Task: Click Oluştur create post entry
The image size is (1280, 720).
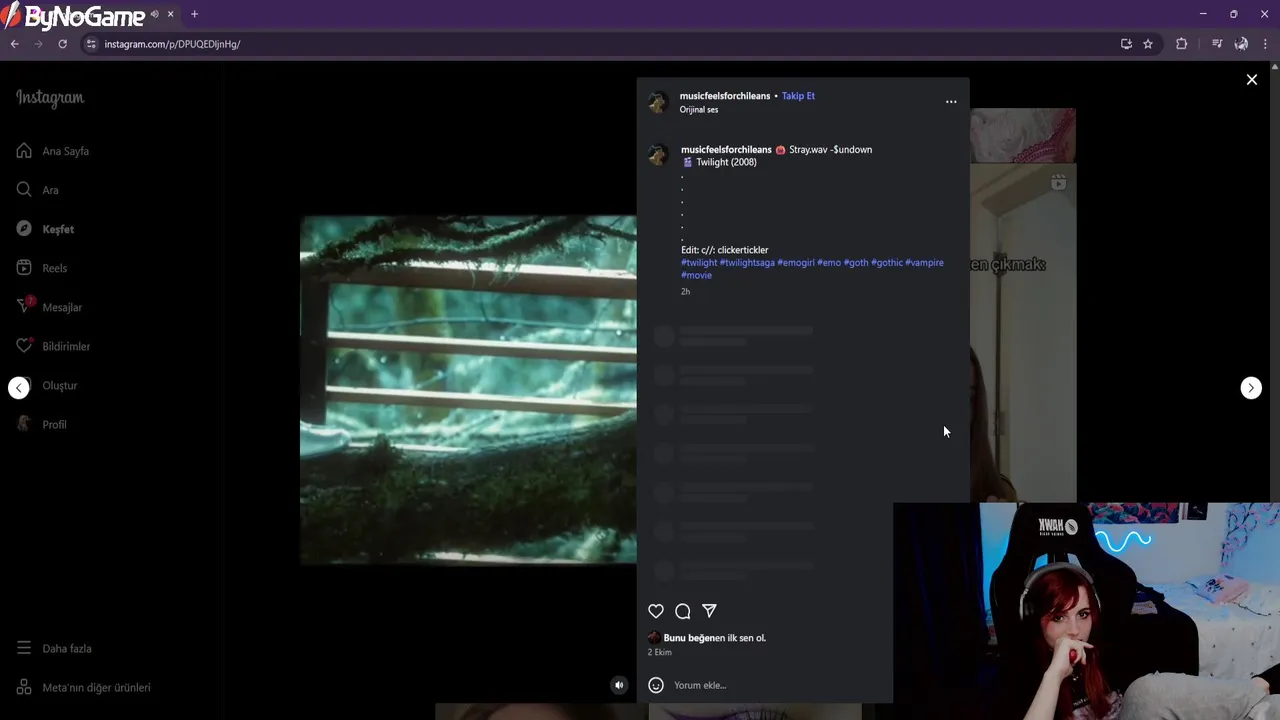Action: coord(47,385)
